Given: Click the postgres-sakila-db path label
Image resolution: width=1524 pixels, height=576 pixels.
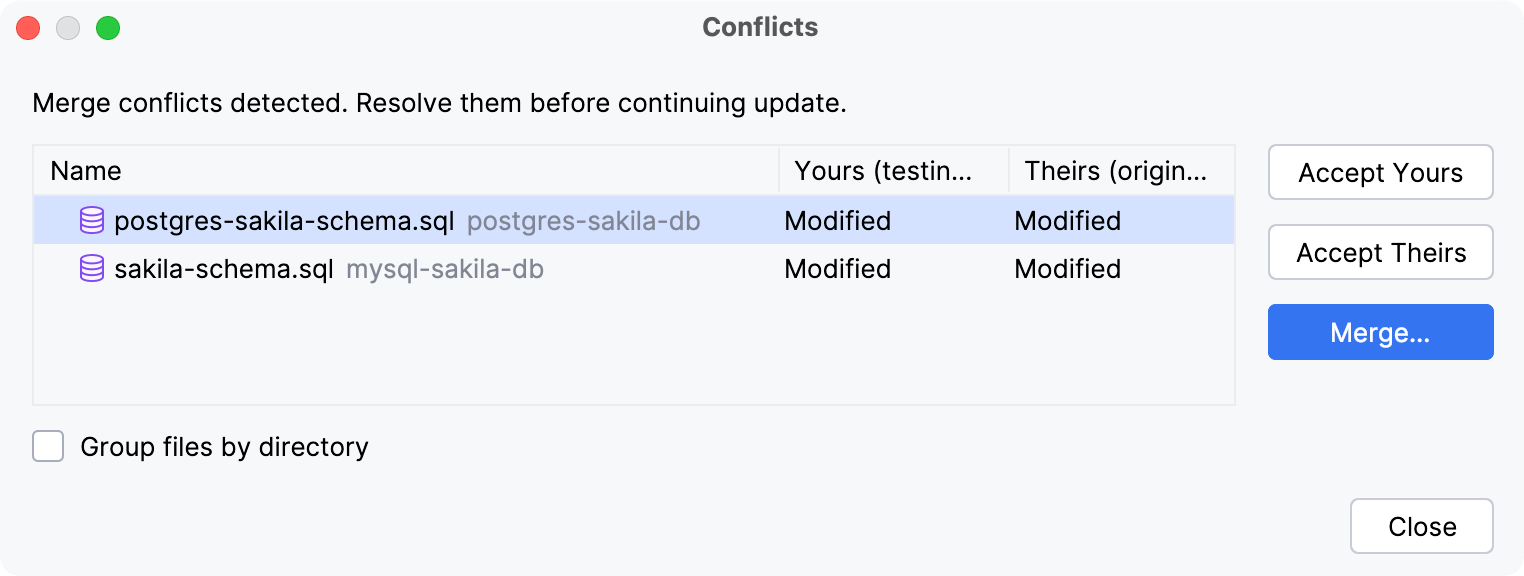Looking at the screenshot, I should (x=585, y=221).
